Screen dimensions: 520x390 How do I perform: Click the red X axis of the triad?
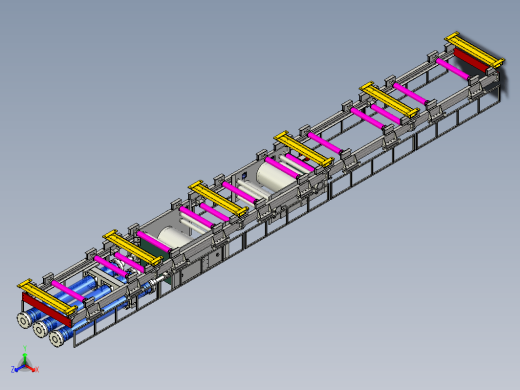[33, 369]
